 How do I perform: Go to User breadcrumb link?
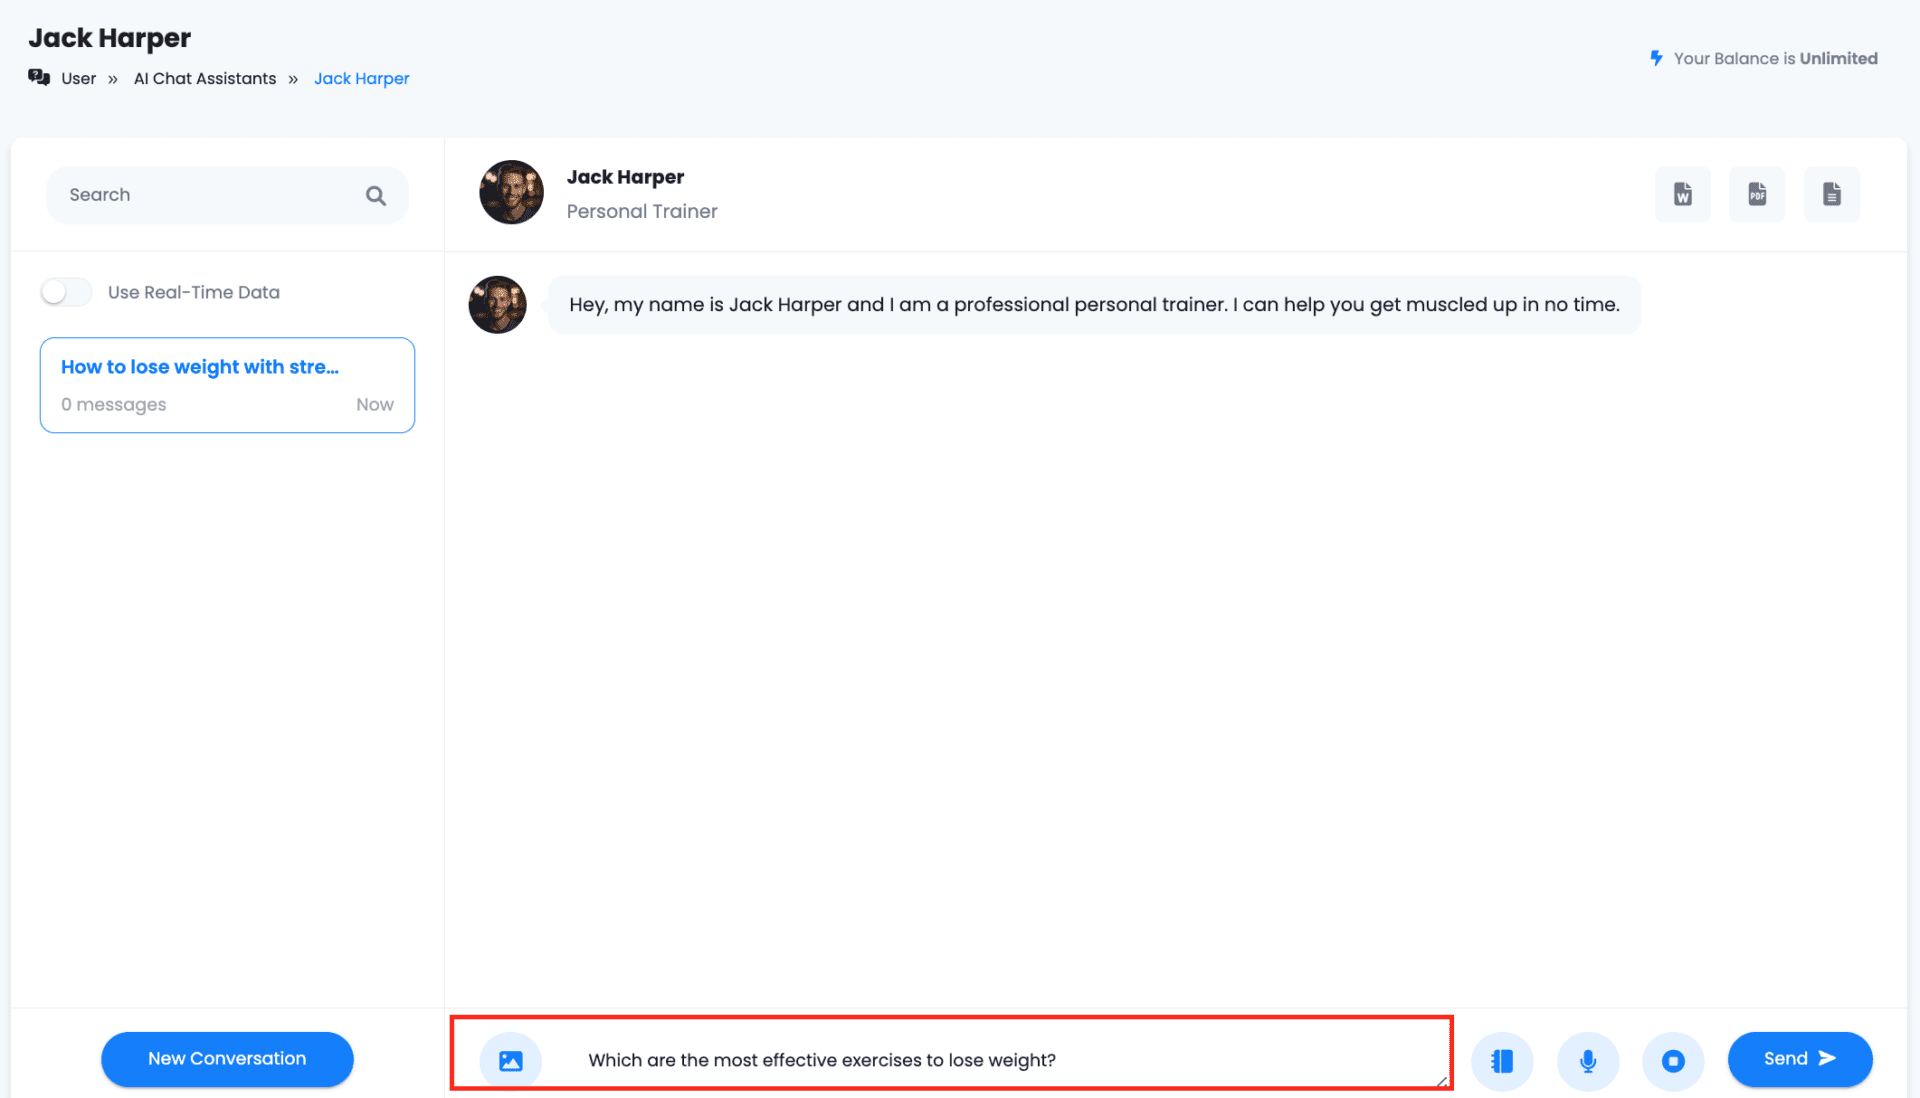pyautogui.click(x=78, y=79)
